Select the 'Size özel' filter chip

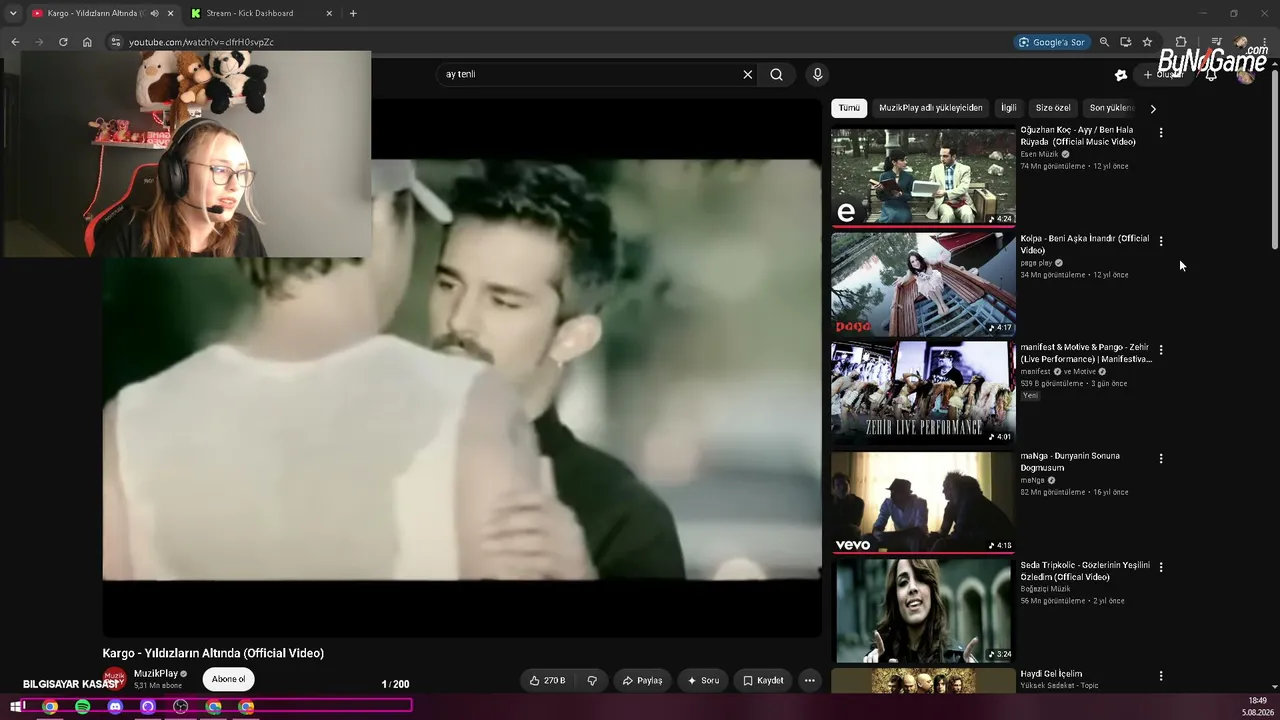(1053, 108)
